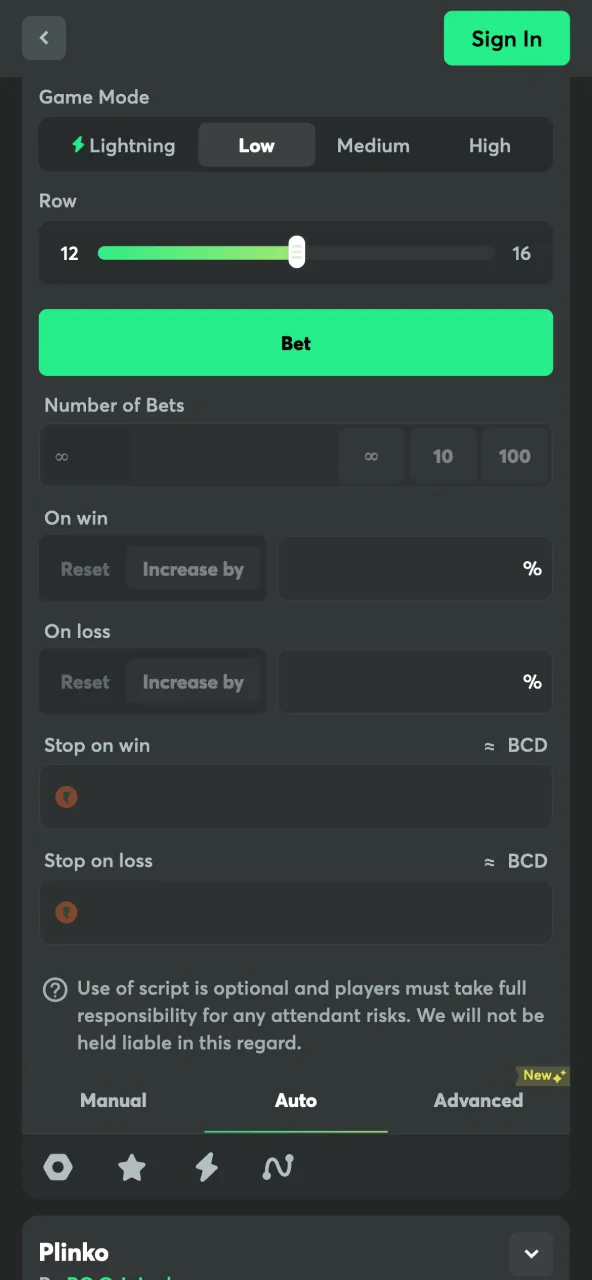Open the game settings hexagon icon
The height and width of the screenshot is (1280, 592).
pyautogui.click(x=57, y=1167)
